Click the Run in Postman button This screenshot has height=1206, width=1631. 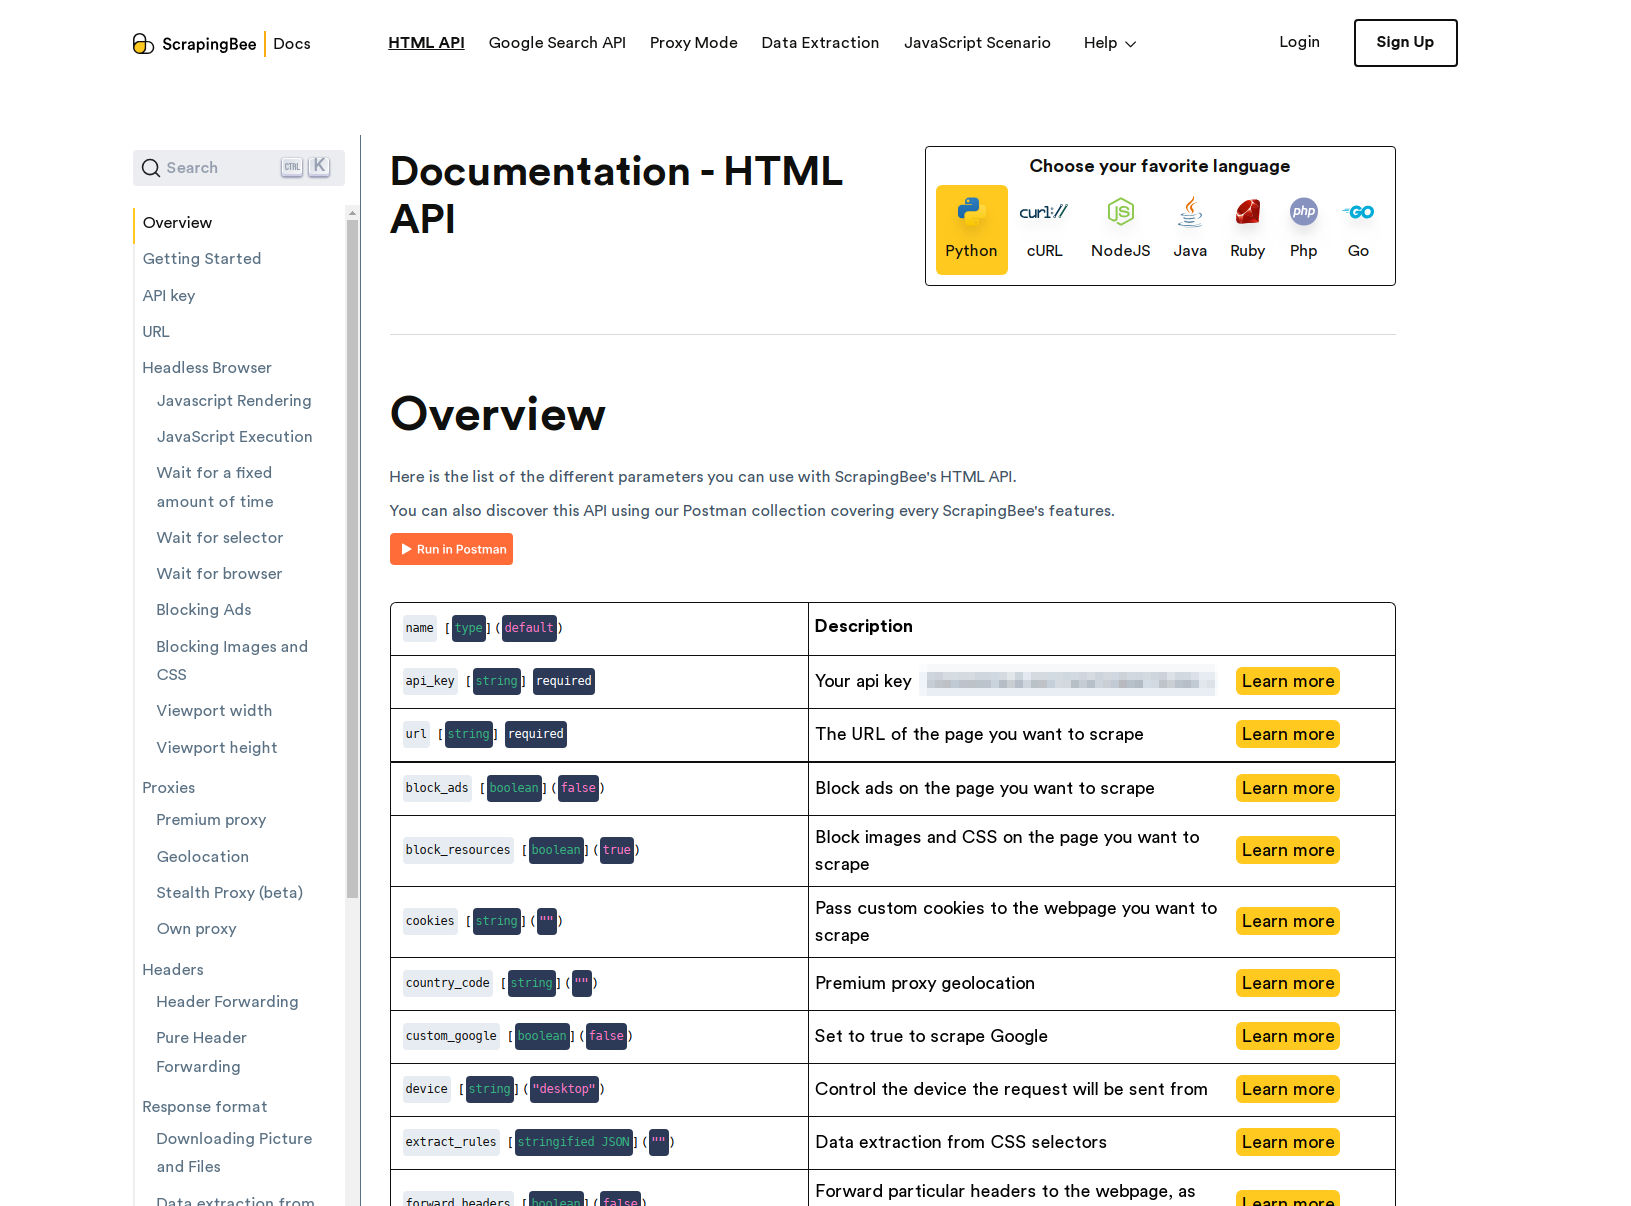point(451,549)
